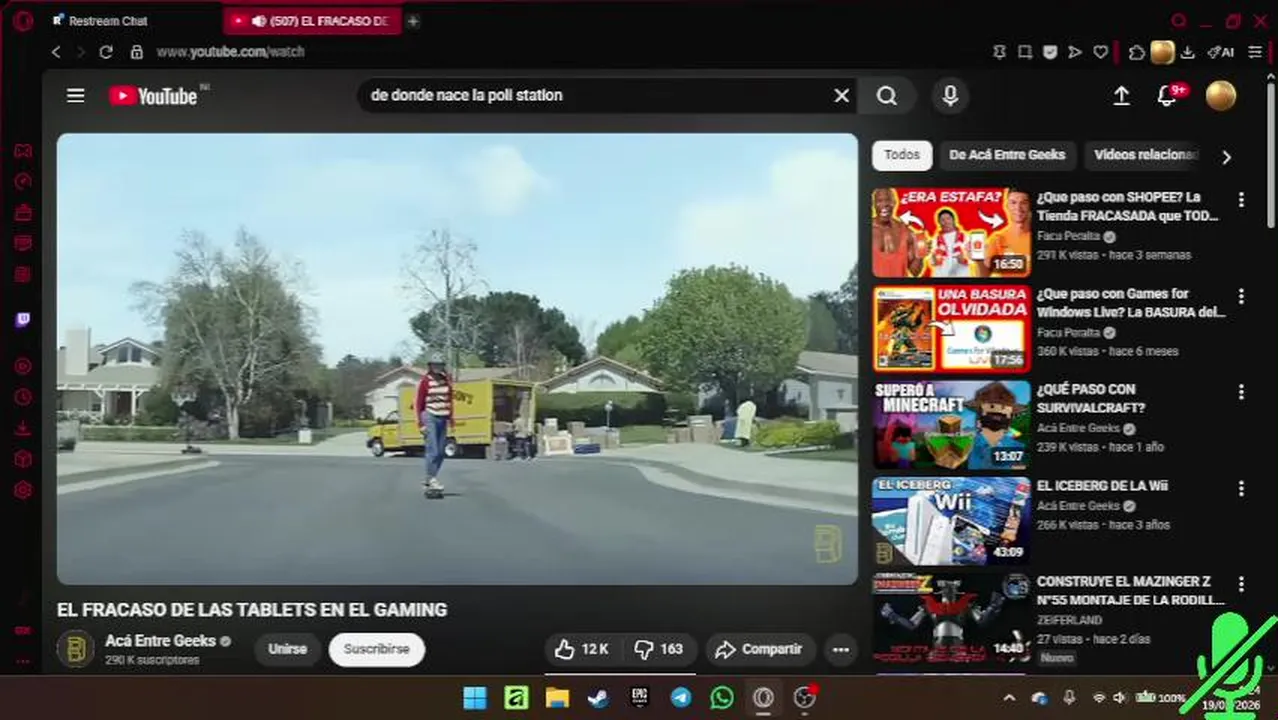The image size is (1278, 720).
Task: Open the Acá Entre Geeks channel name link
Action: (161, 641)
